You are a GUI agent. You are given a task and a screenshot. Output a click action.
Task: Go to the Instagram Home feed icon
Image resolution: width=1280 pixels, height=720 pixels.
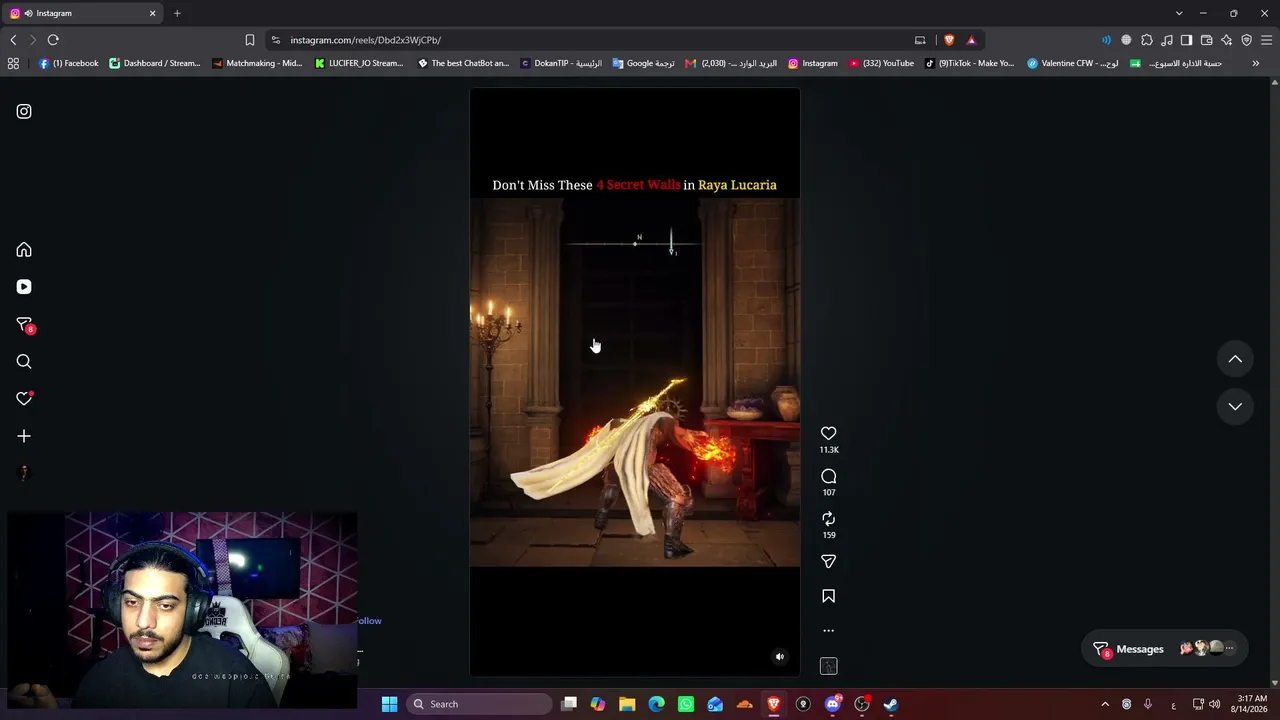pyautogui.click(x=24, y=250)
